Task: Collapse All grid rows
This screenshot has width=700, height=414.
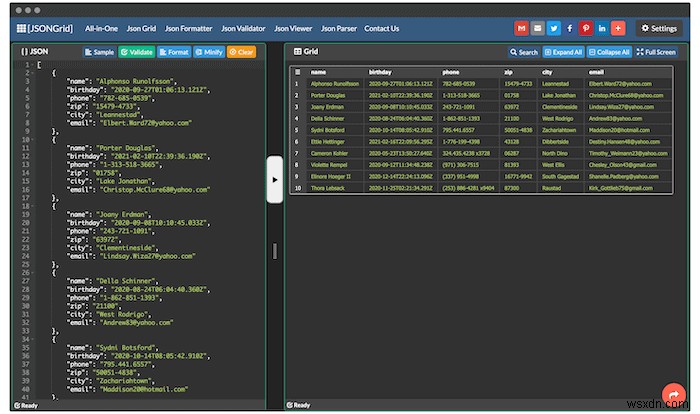Action: tap(609, 52)
